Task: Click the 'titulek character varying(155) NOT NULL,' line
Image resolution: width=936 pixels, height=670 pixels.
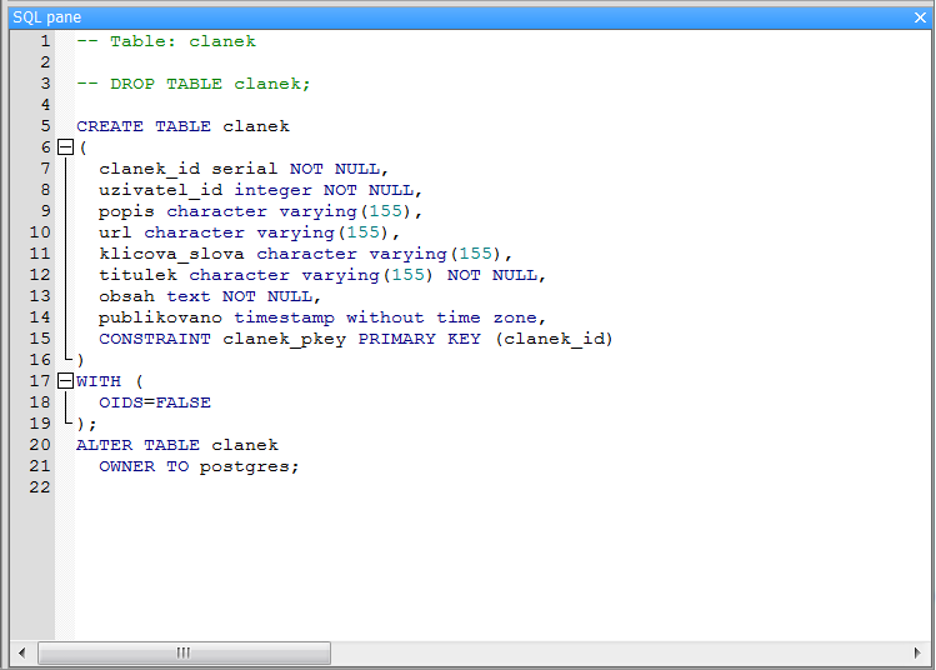Action: 322,275
